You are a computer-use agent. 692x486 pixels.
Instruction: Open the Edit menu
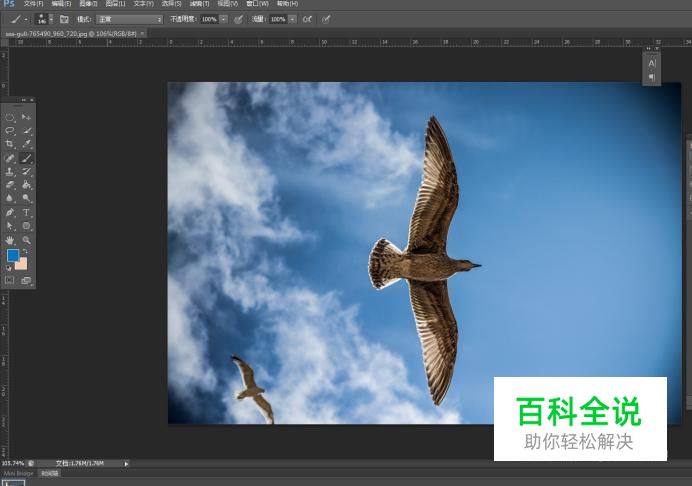61,4
